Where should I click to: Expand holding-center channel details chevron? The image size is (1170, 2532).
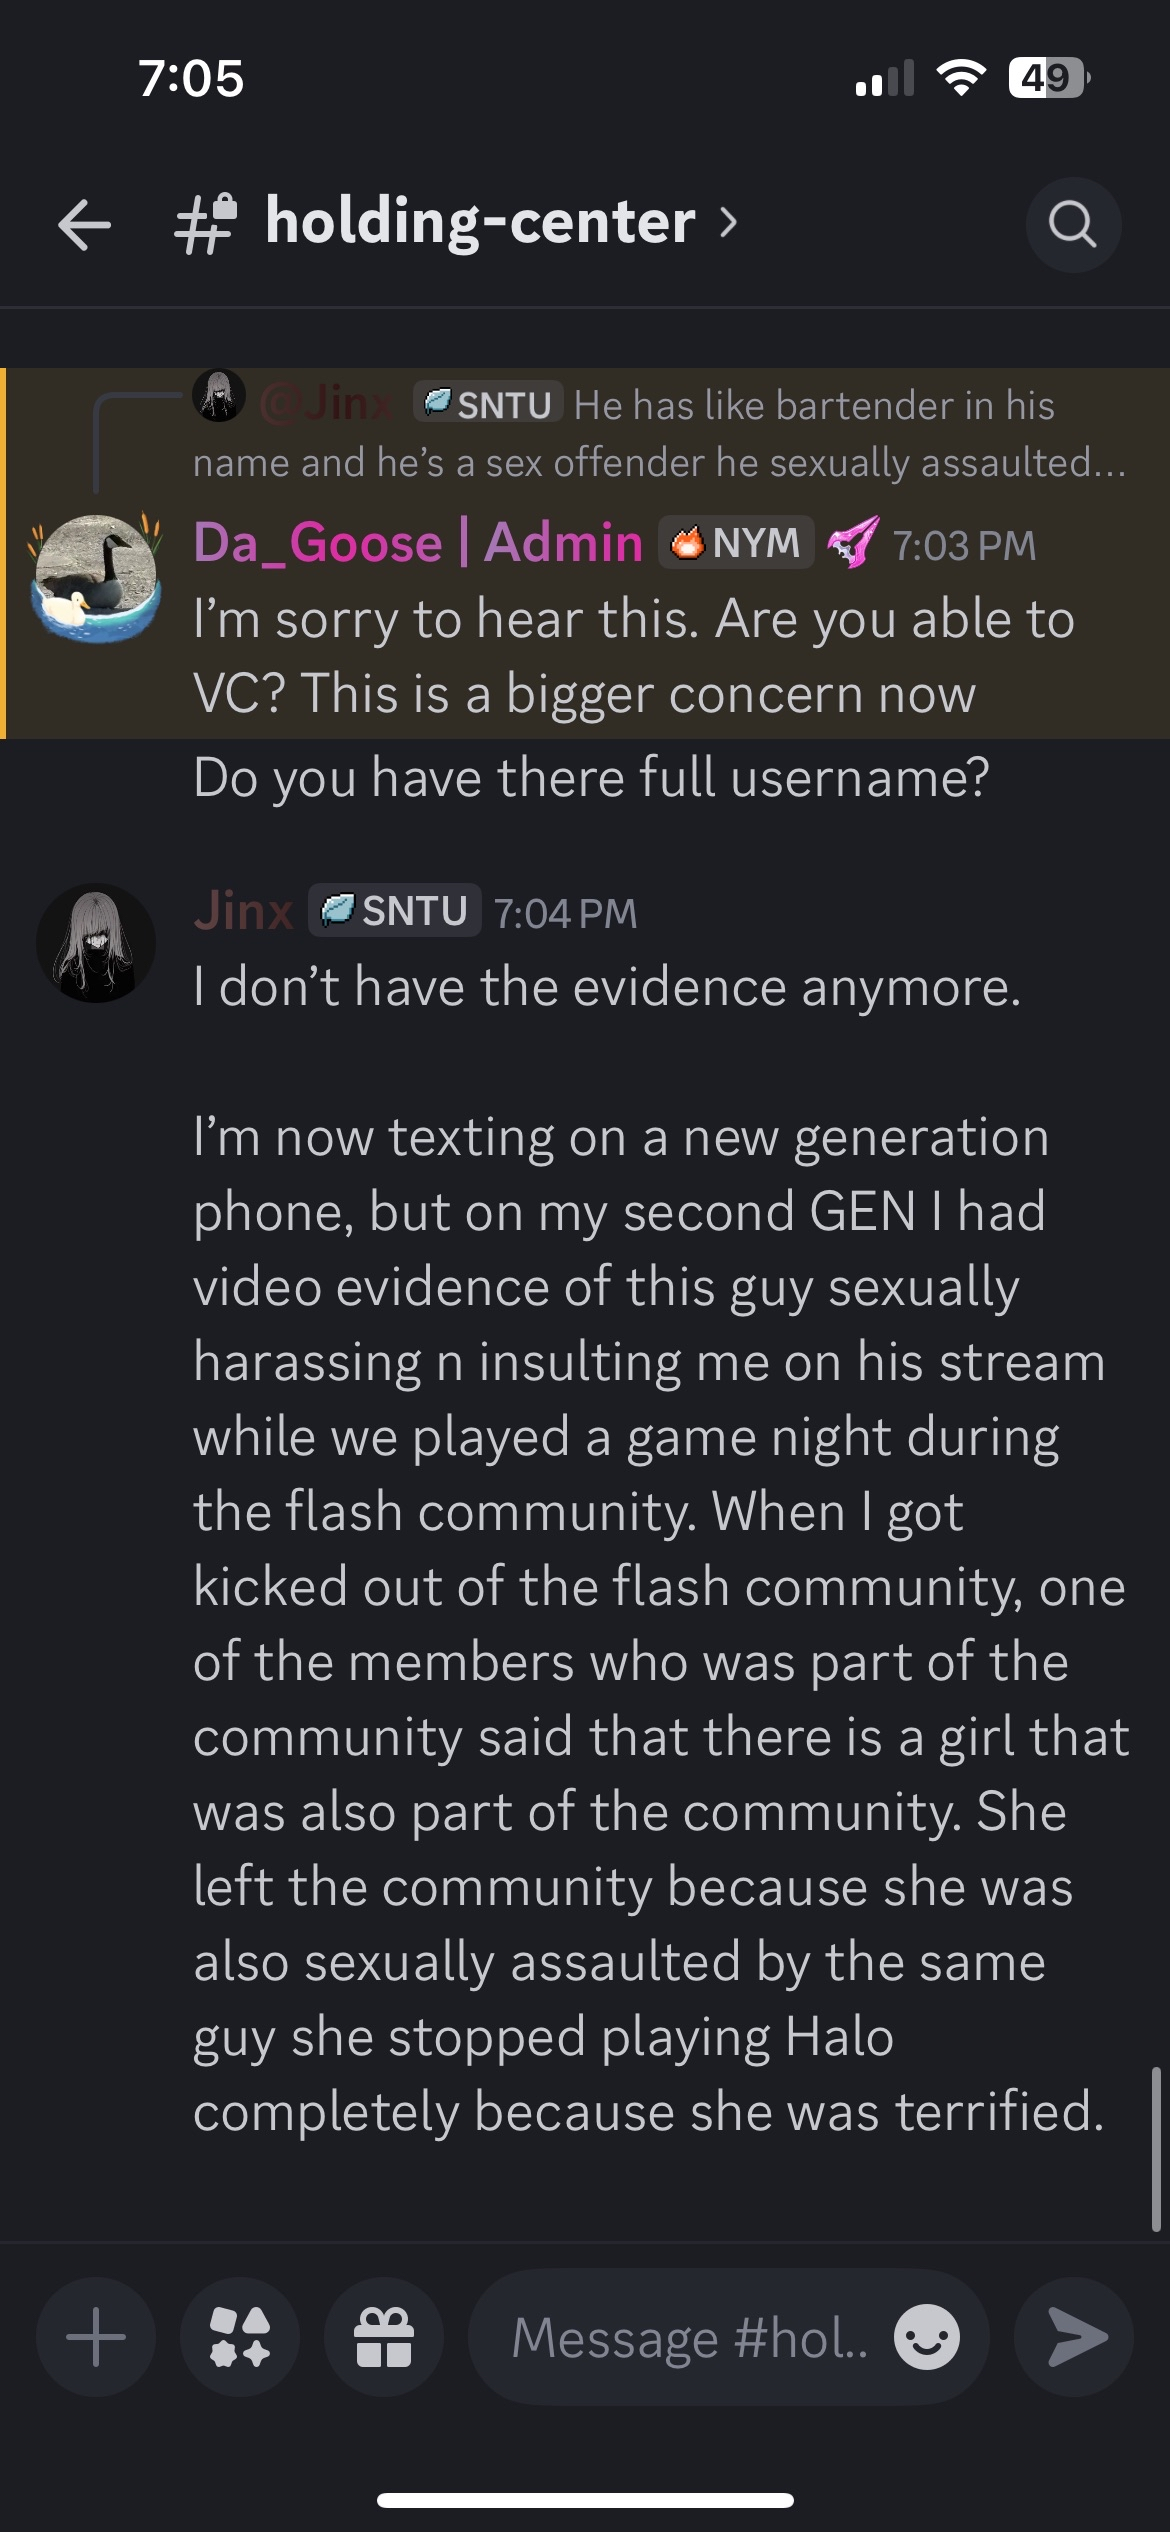coord(729,222)
